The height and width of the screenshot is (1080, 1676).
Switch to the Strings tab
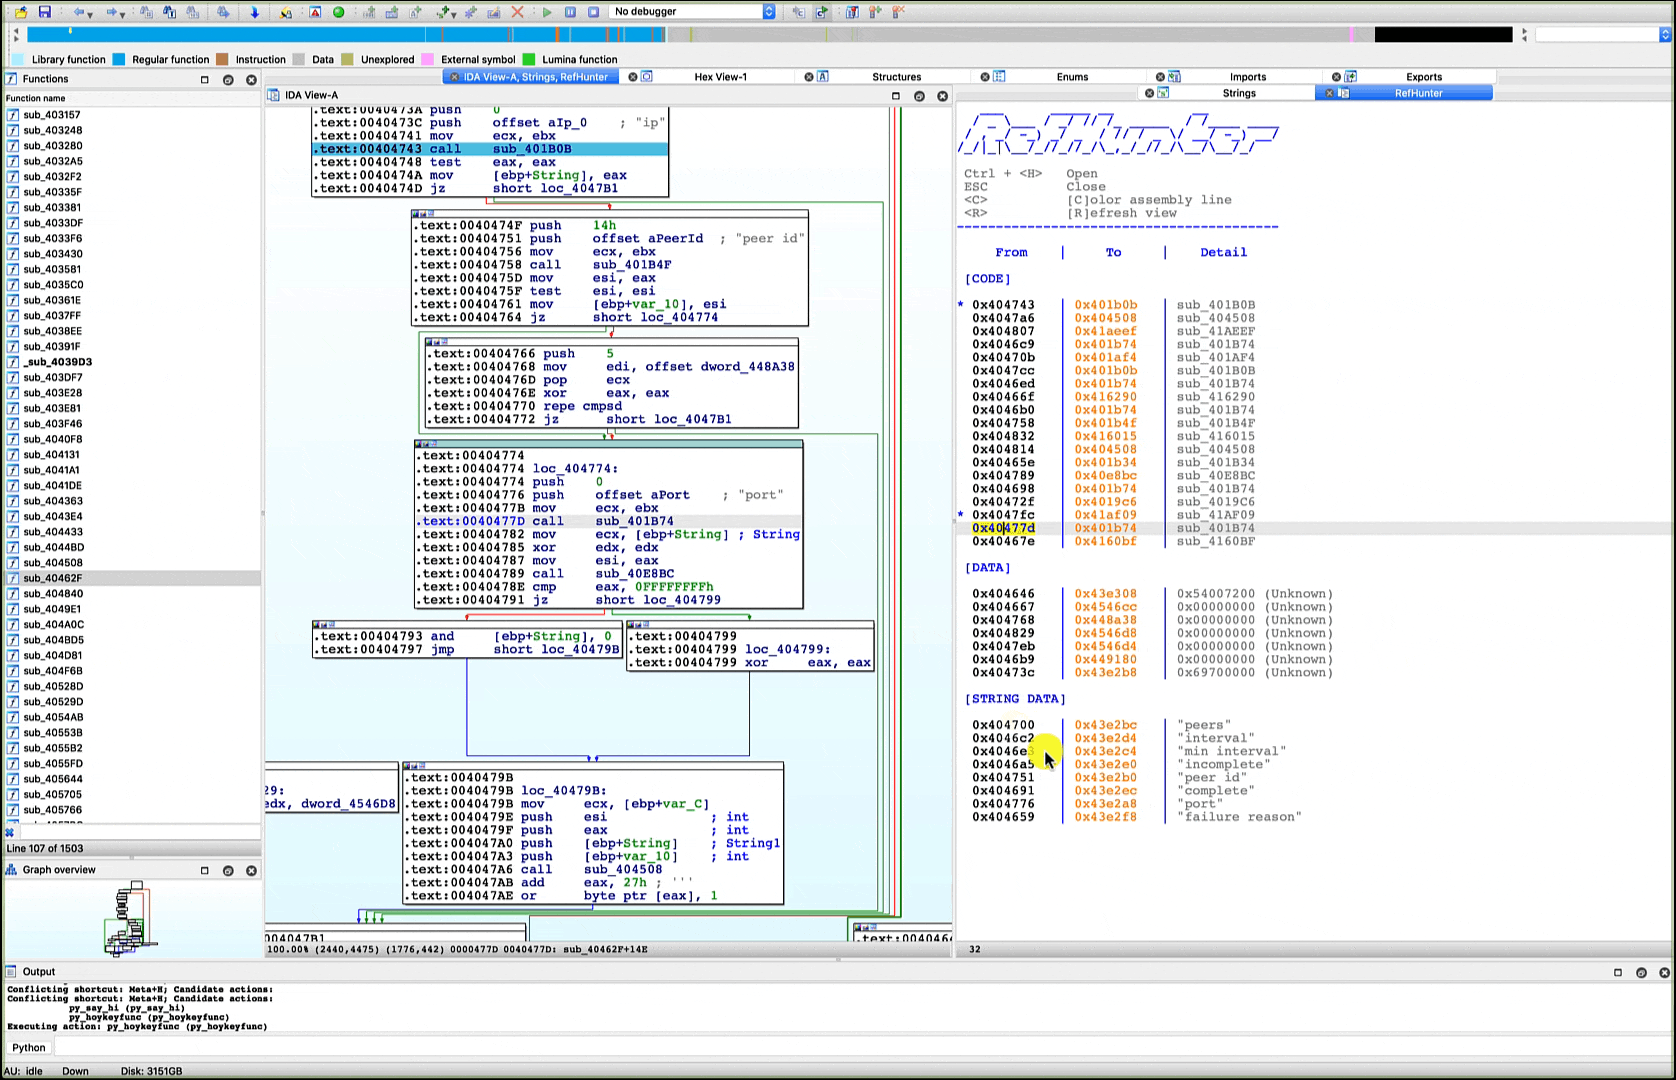point(1238,93)
